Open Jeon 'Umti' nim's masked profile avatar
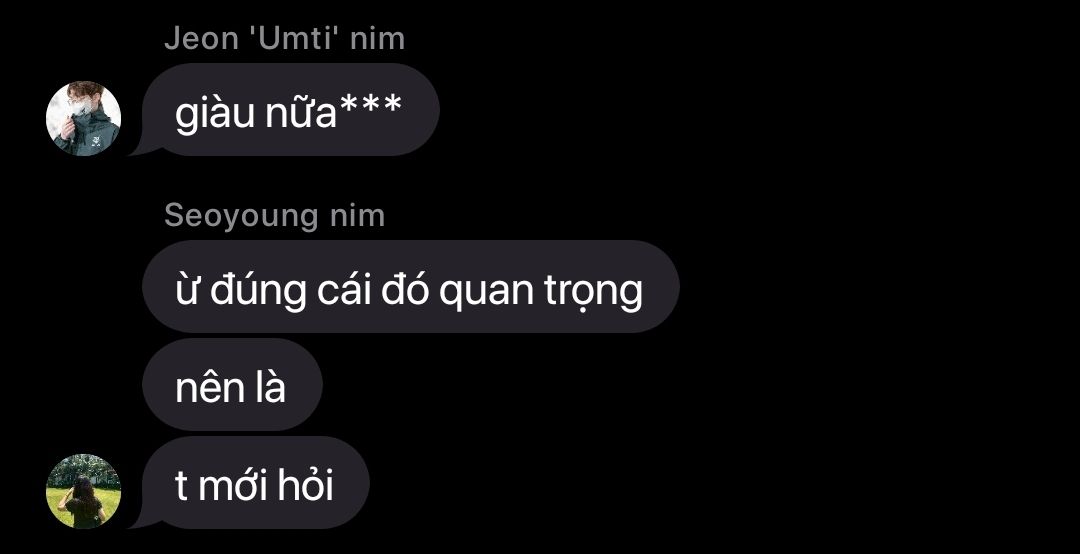This screenshot has height=554, width=1080. (83, 119)
